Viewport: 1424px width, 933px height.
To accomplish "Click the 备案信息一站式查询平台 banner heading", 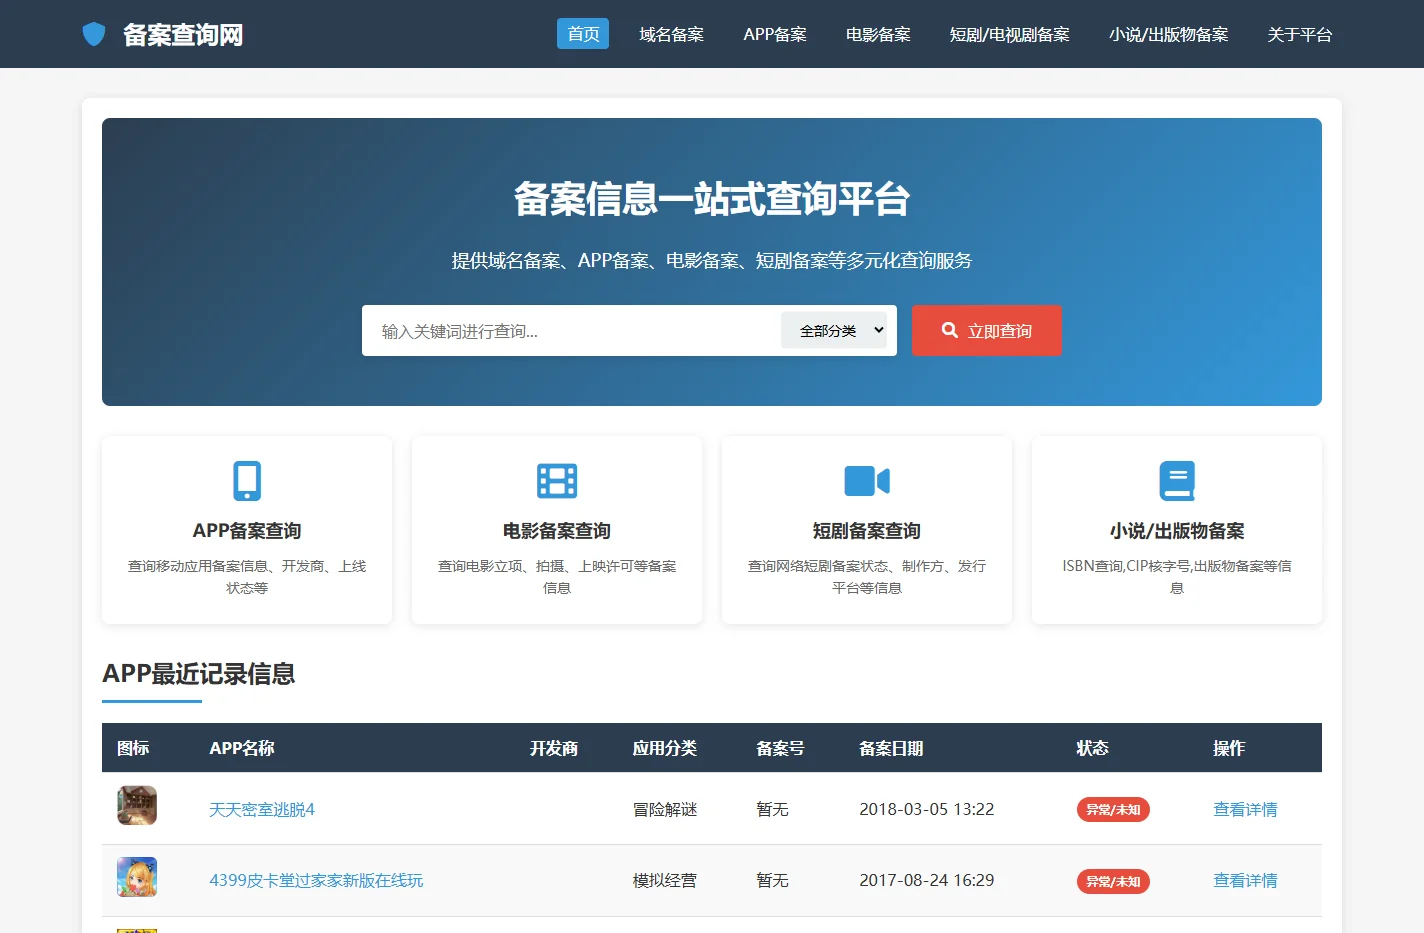I will 712,199.
